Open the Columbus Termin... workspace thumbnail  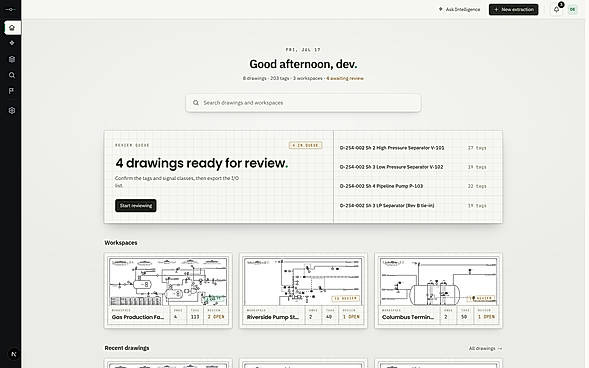coord(438,282)
